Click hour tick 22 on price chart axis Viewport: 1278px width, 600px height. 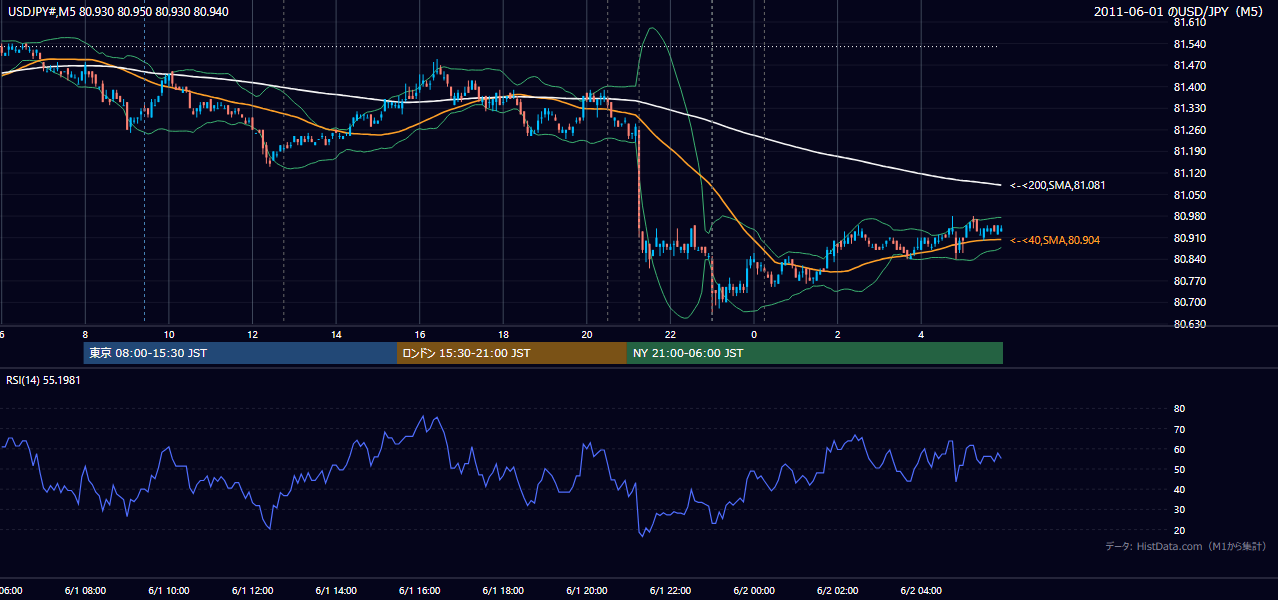click(x=670, y=335)
